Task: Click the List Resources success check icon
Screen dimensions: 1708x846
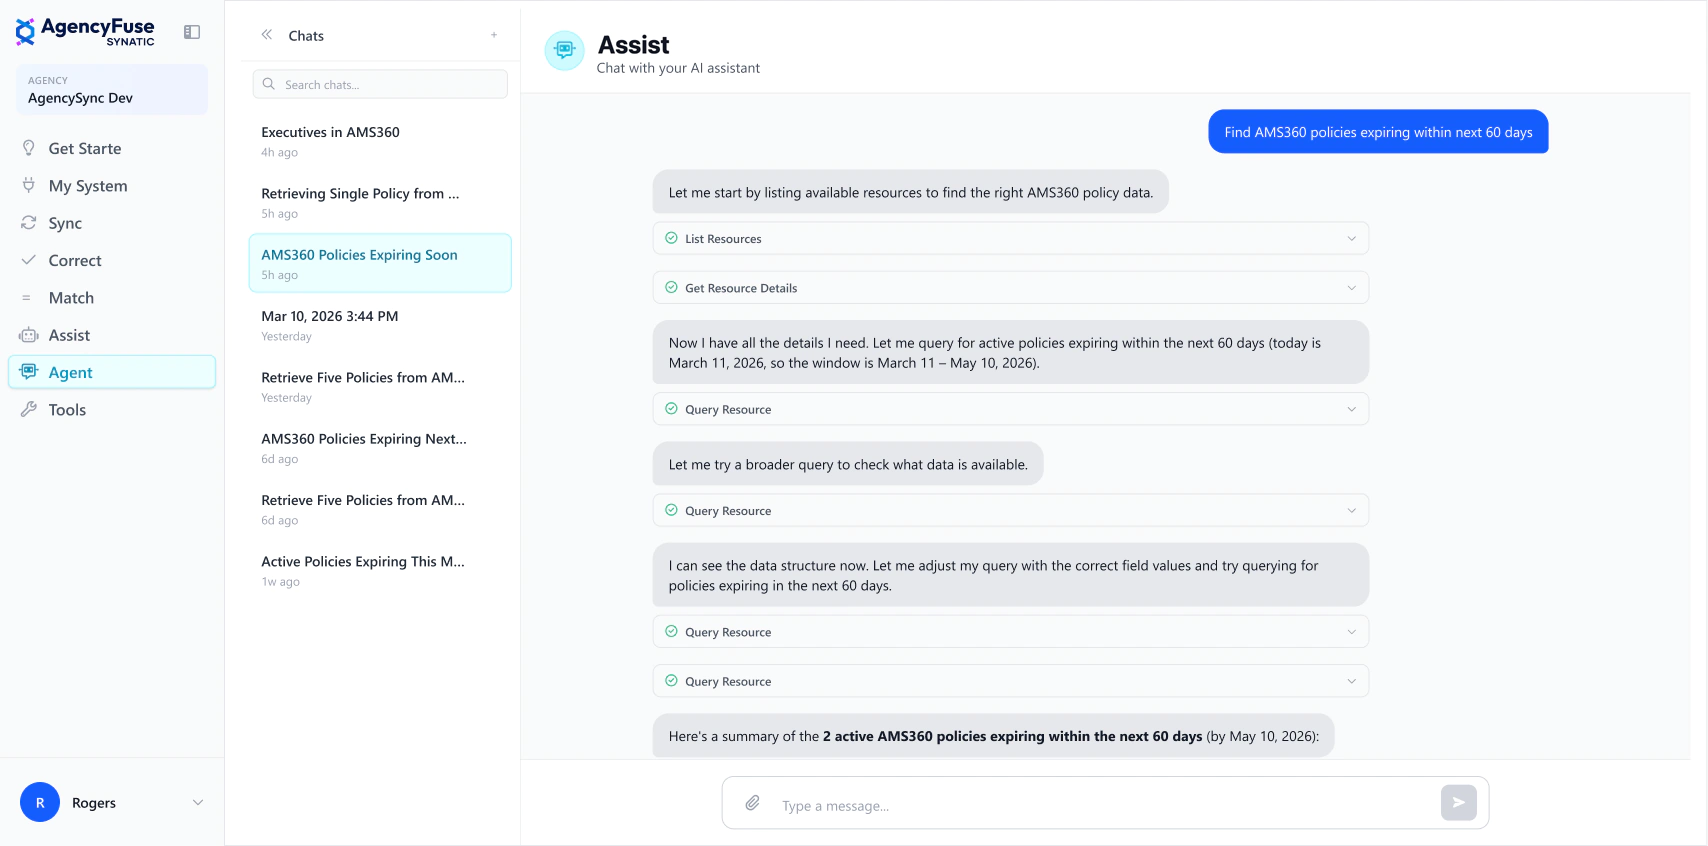Action: (x=672, y=238)
